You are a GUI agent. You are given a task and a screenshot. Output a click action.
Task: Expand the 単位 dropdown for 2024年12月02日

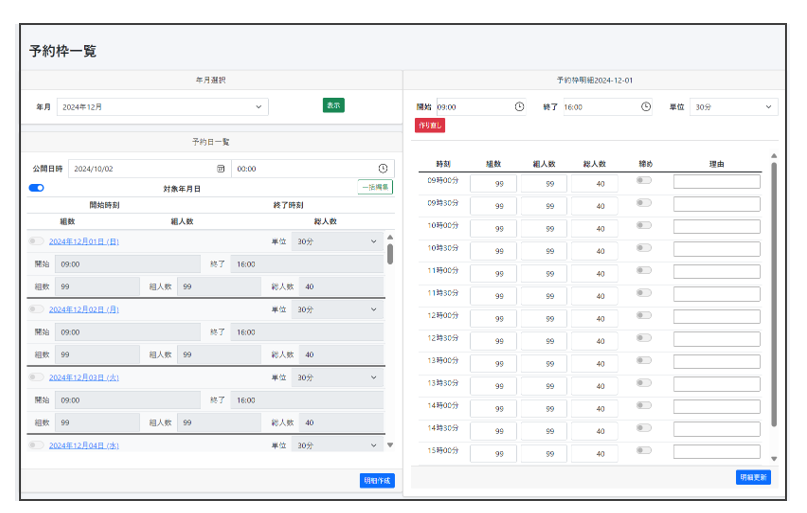tap(337, 309)
